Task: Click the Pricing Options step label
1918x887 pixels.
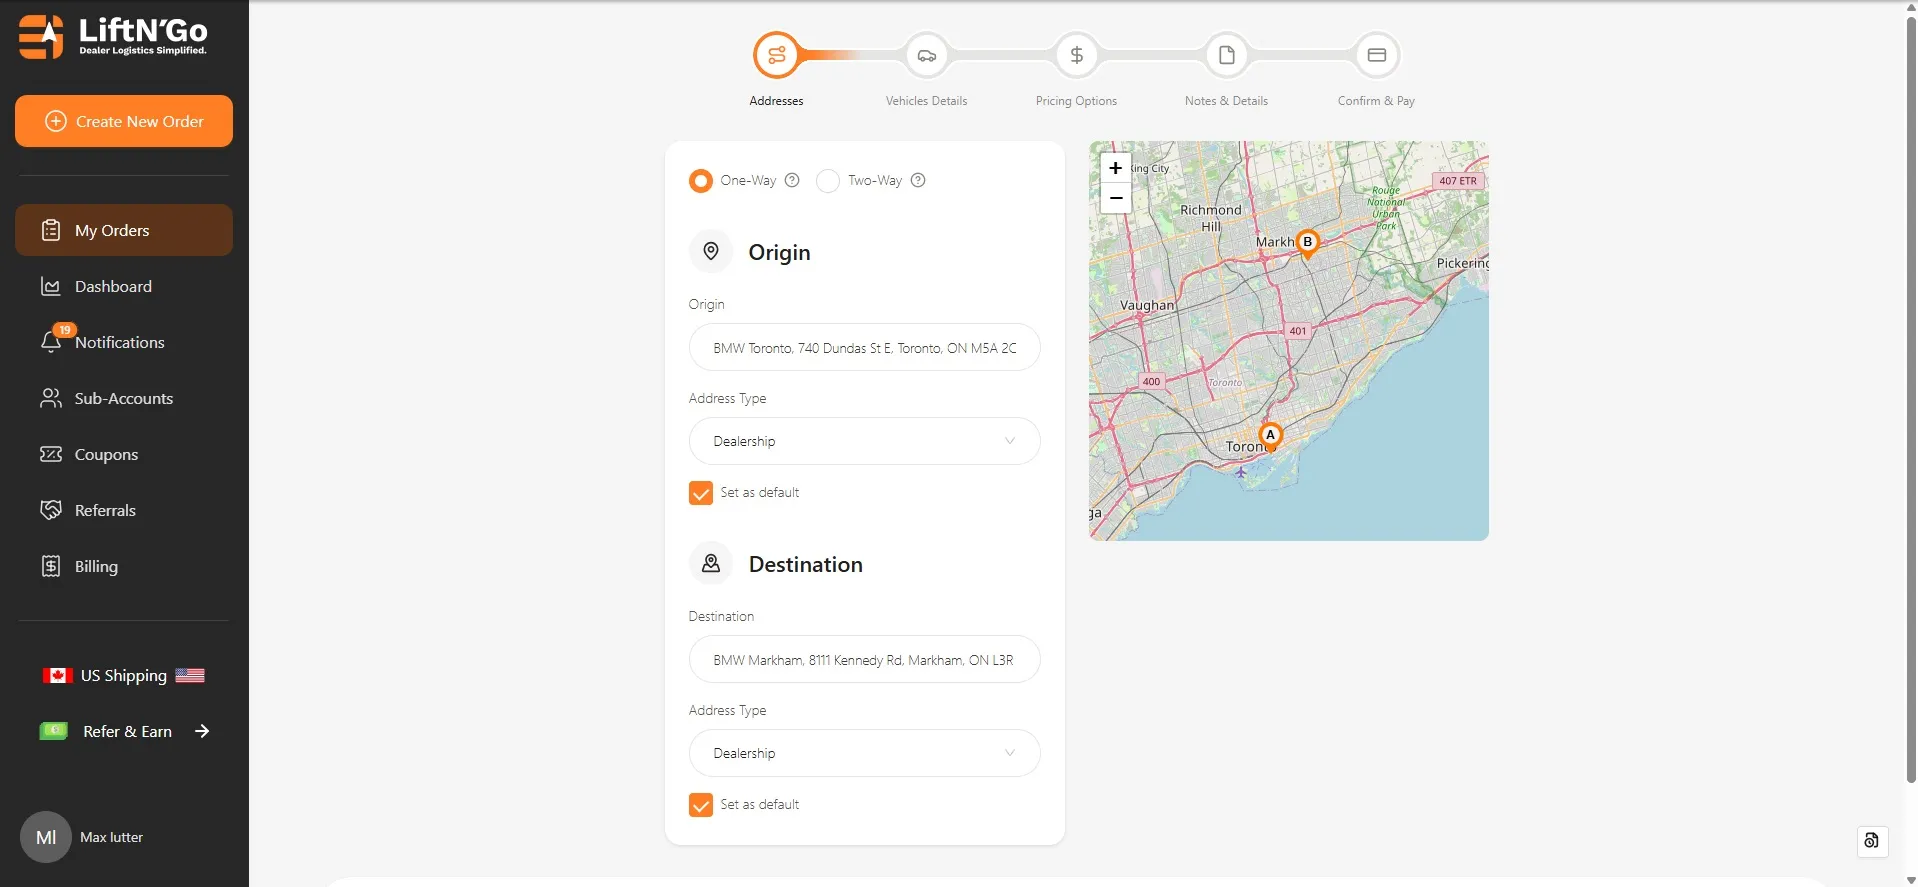Action: 1076,101
